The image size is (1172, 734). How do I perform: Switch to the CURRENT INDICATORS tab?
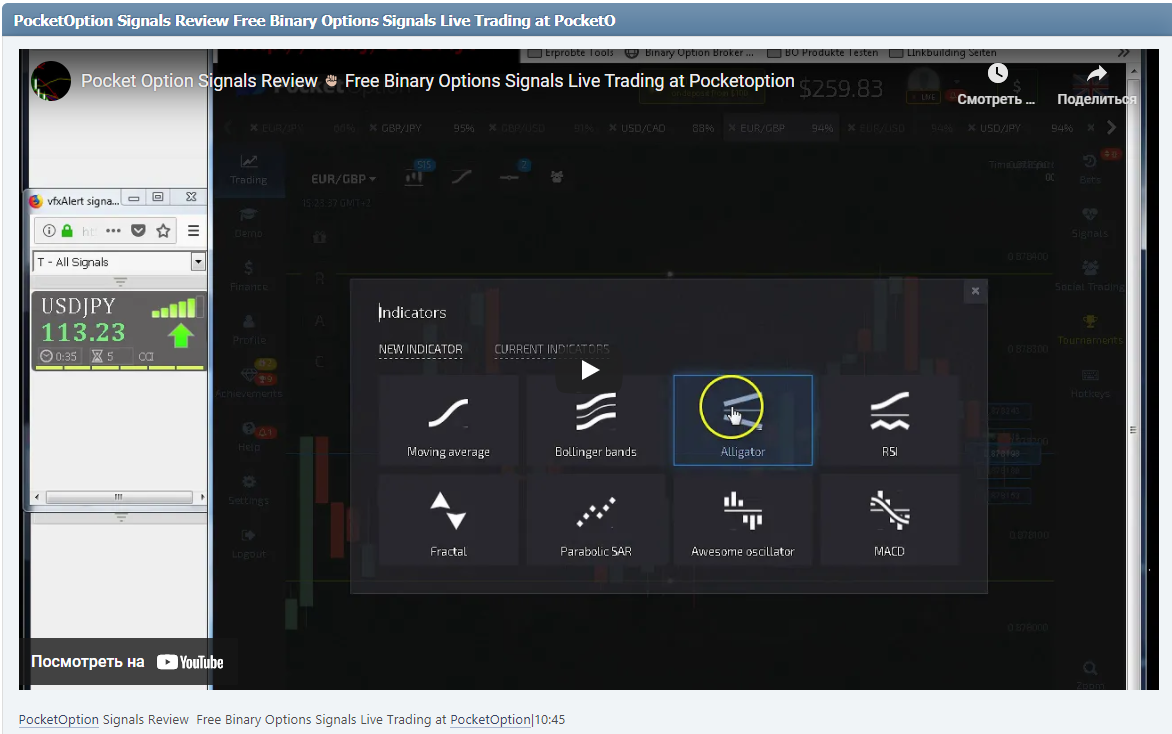point(551,349)
